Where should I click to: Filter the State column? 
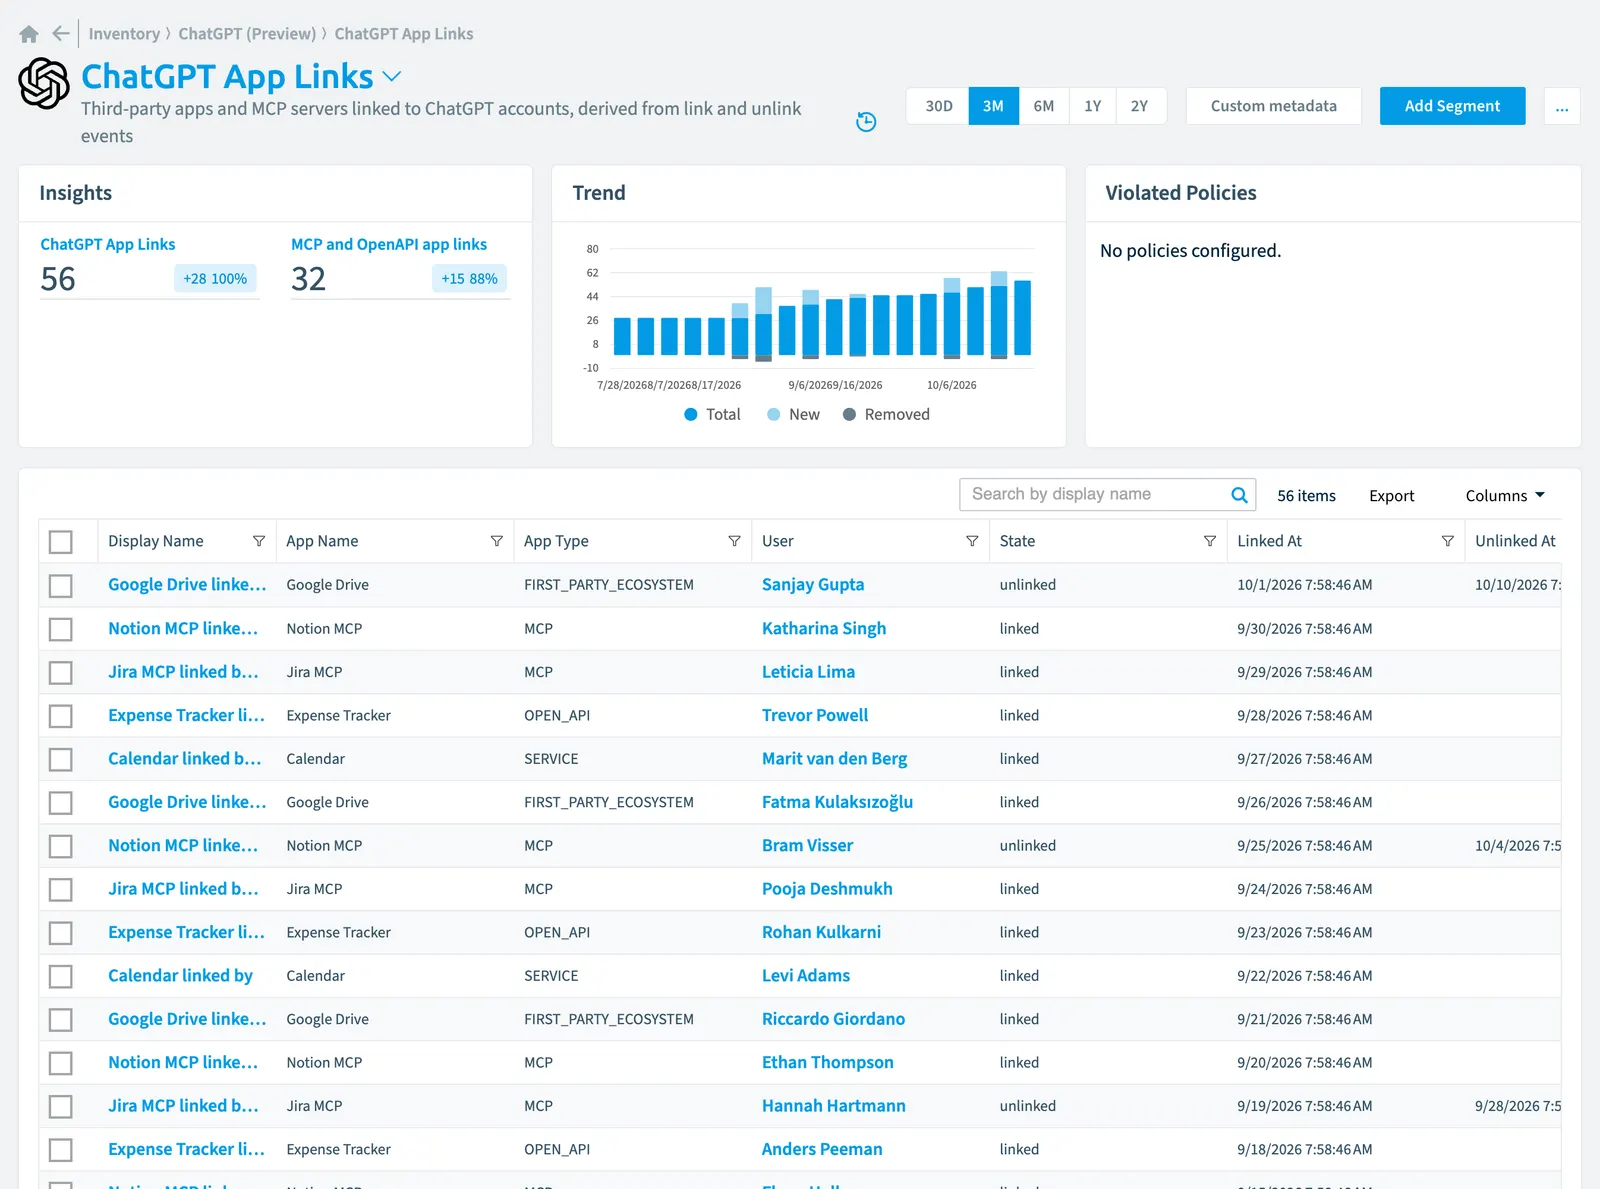pyautogui.click(x=1210, y=541)
